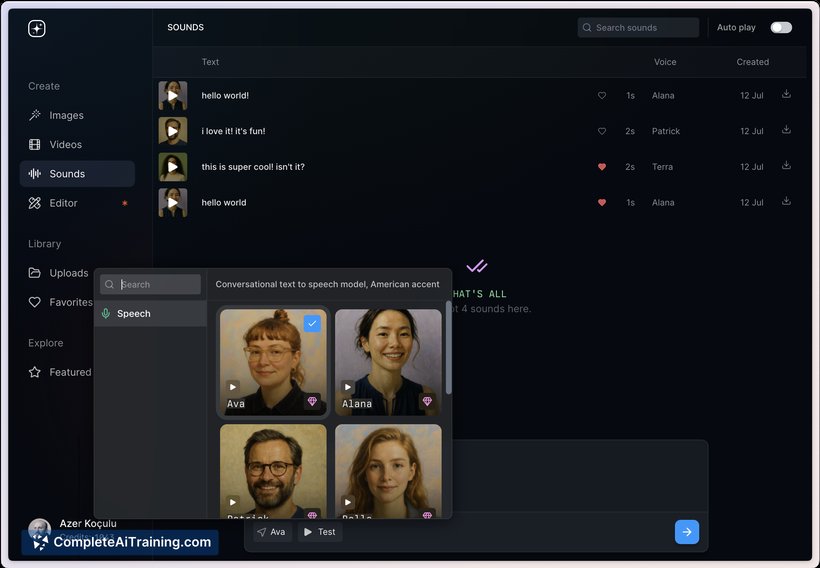This screenshot has width=820, height=568.
Task: Click the Search sounds field
Action: [x=638, y=28]
